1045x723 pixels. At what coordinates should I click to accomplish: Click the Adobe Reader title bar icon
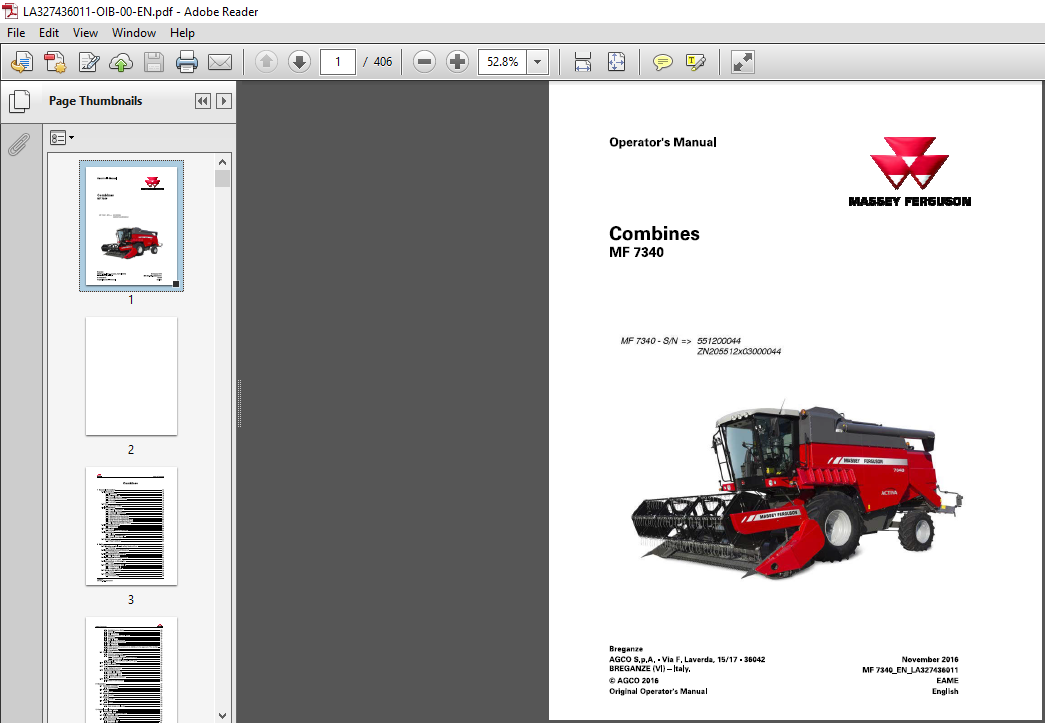tap(10, 11)
